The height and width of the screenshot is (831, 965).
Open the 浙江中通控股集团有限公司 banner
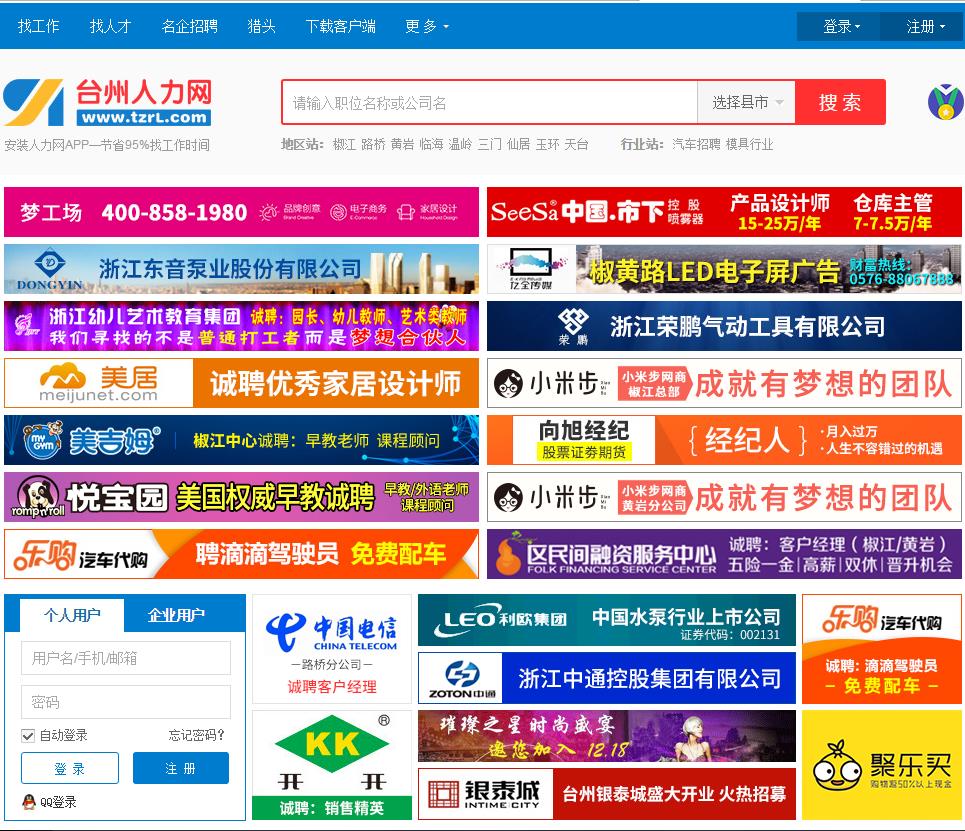pyautogui.click(x=607, y=678)
